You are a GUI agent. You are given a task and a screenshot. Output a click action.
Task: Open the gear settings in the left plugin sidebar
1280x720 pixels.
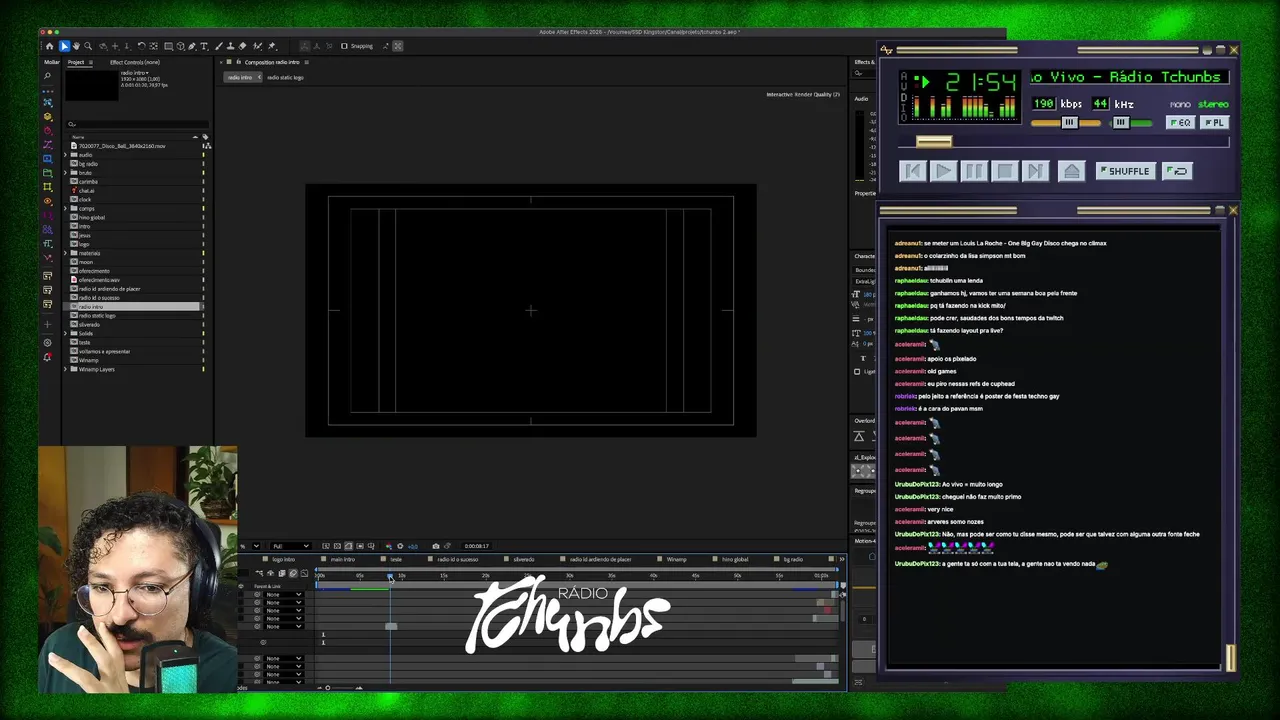pos(47,342)
